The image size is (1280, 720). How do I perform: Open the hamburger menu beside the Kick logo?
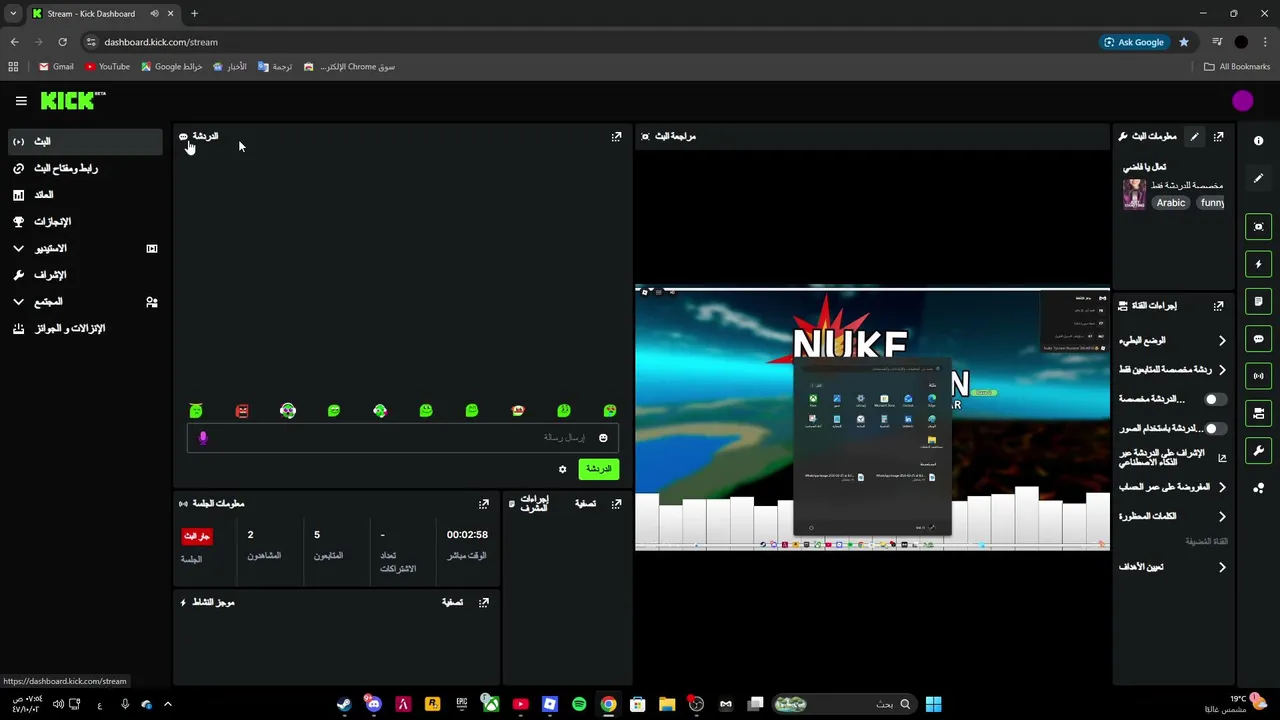coord(21,101)
